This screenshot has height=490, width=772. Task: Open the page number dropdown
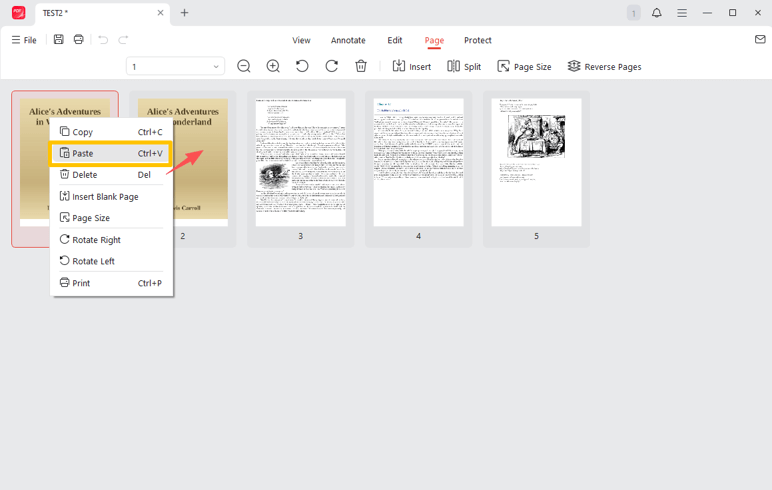[175, 66]
